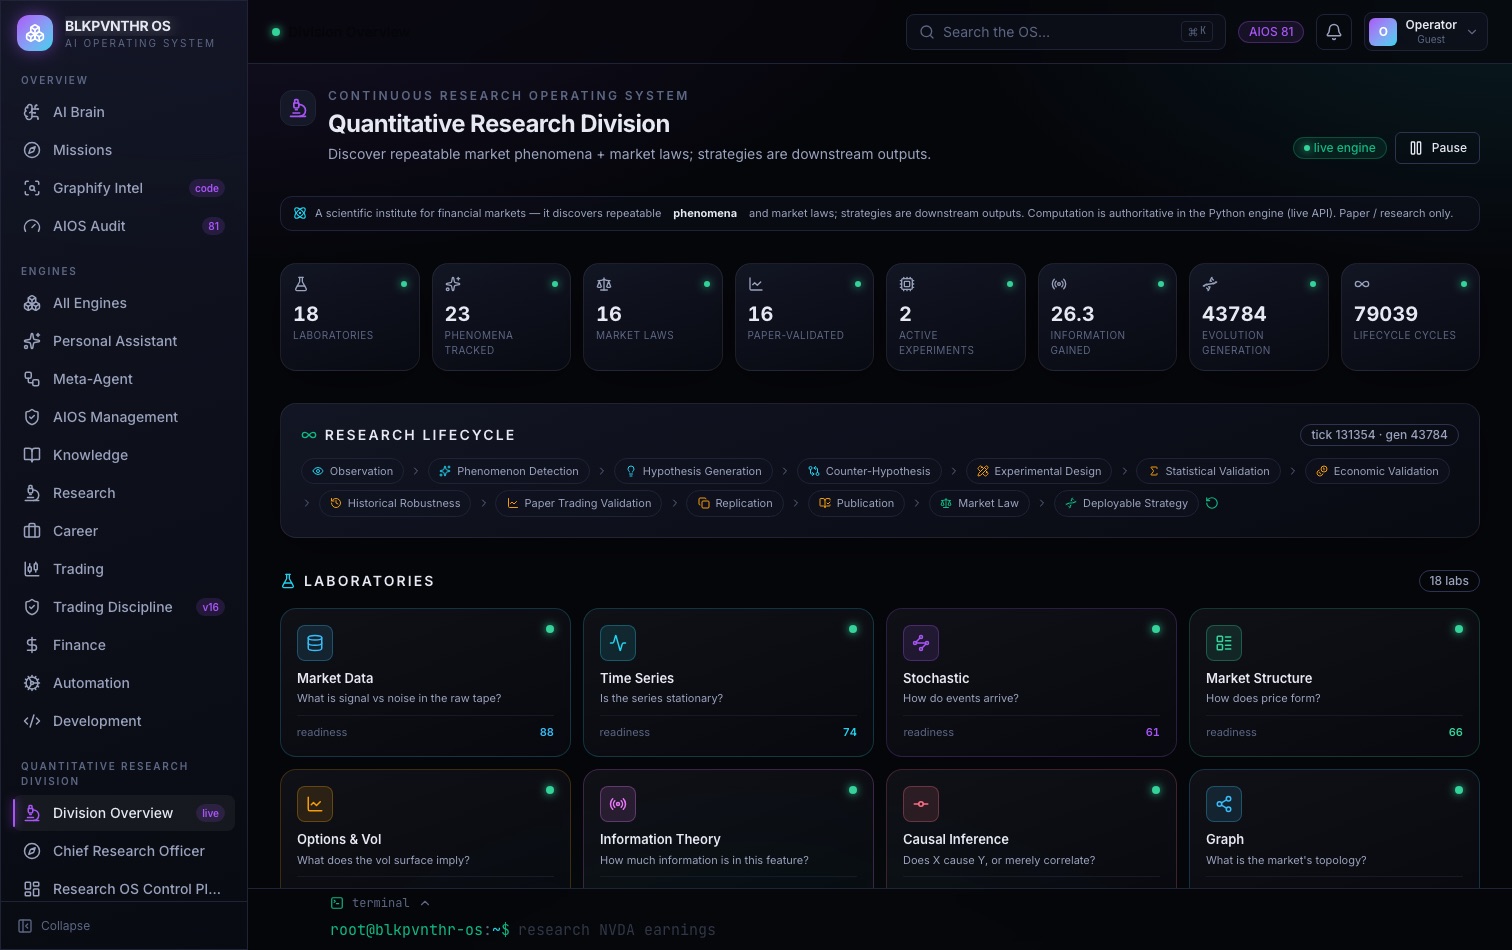The image size is (1512, 950).
Task: Collapse the sidebar
Action: click(x=55, y=926)
